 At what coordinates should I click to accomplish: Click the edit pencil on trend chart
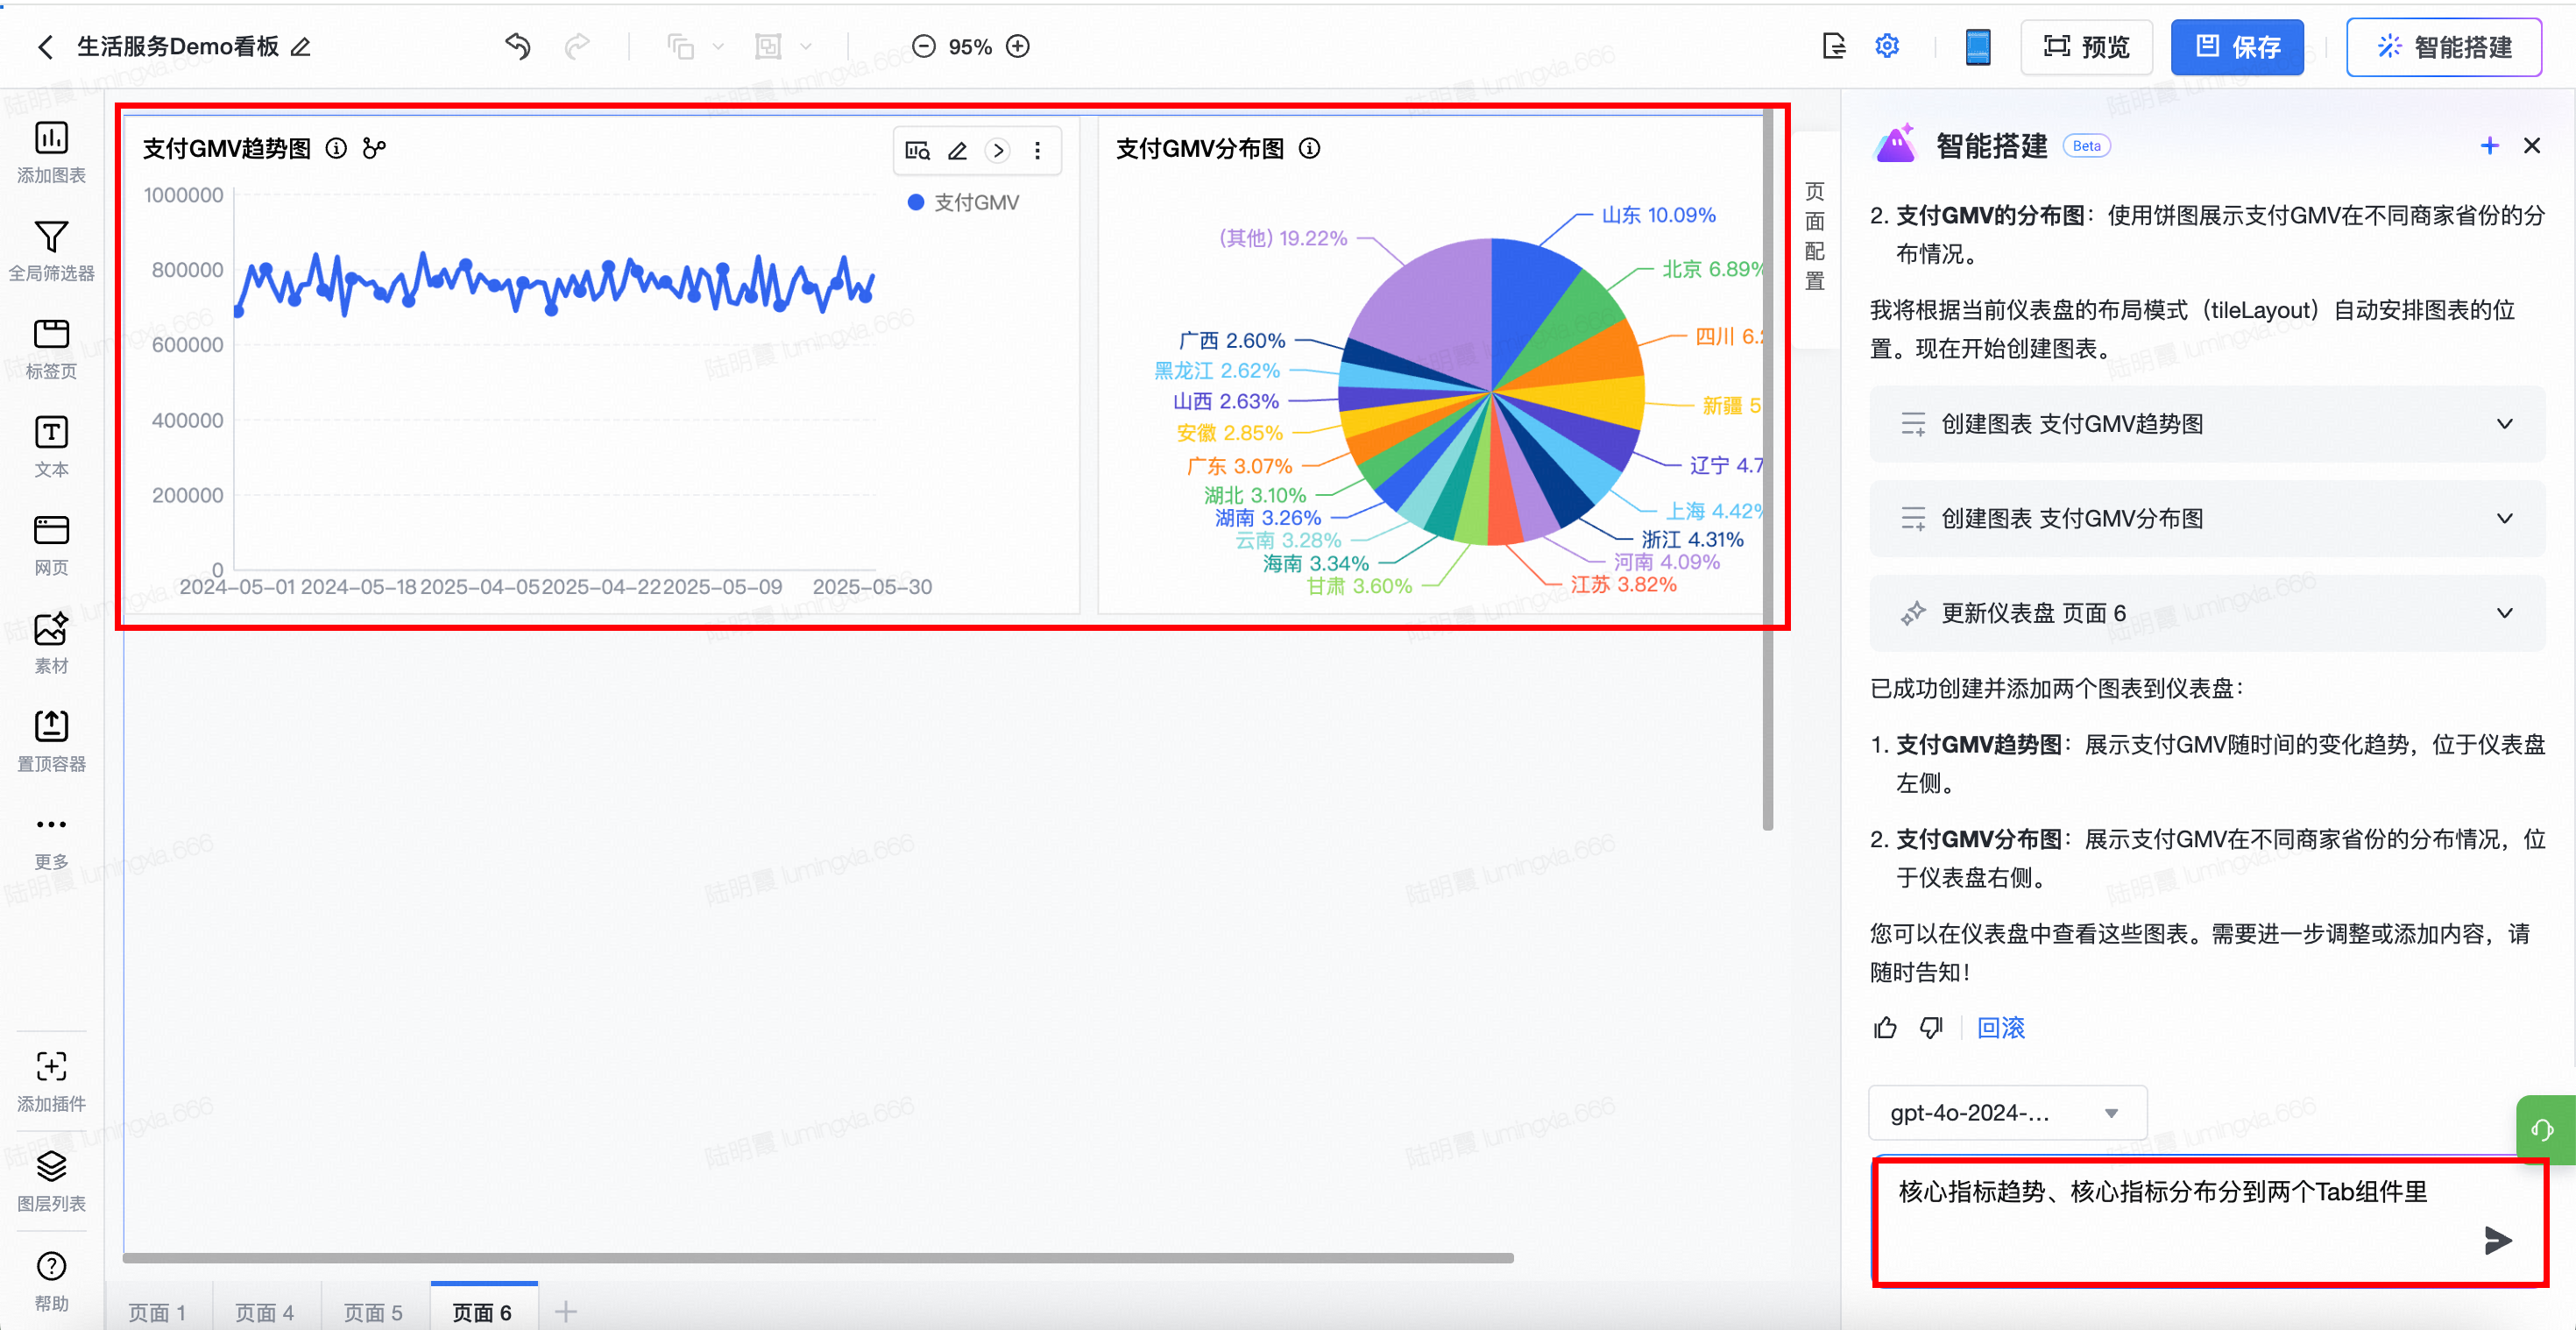pos(957,151)
